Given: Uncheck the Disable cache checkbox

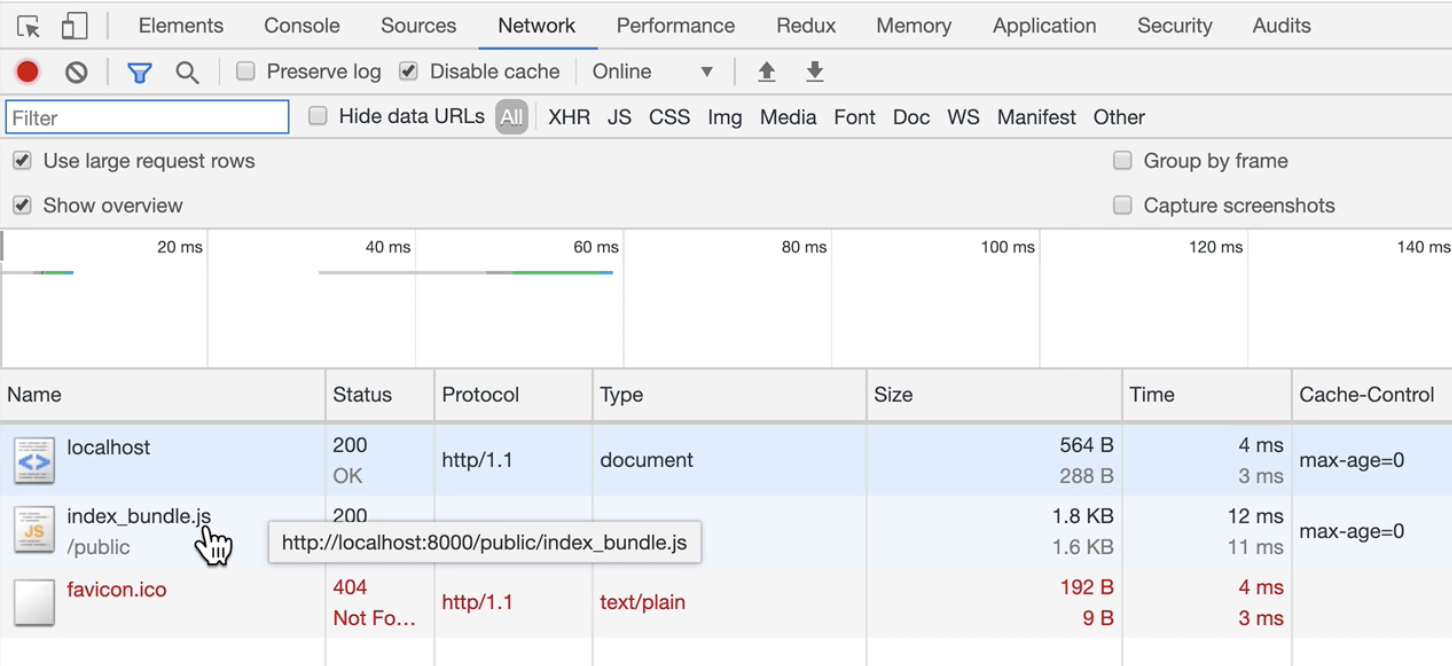Looking at the screenshot, I should 408,71.
